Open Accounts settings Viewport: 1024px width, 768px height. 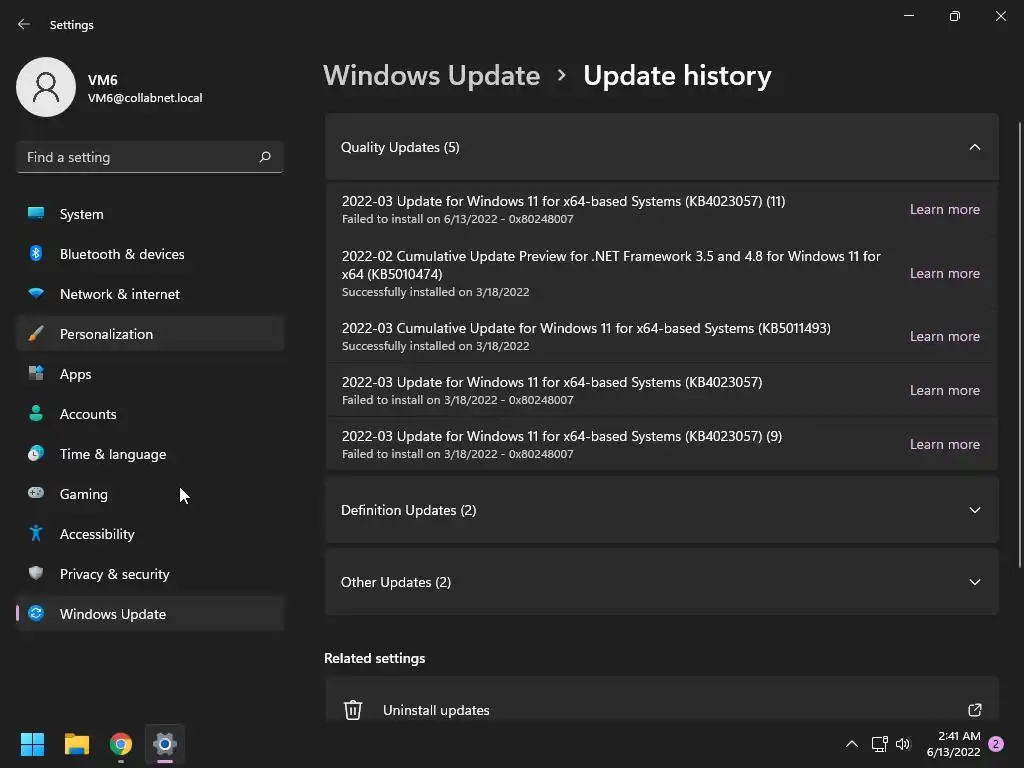click(x=150, y=413)
